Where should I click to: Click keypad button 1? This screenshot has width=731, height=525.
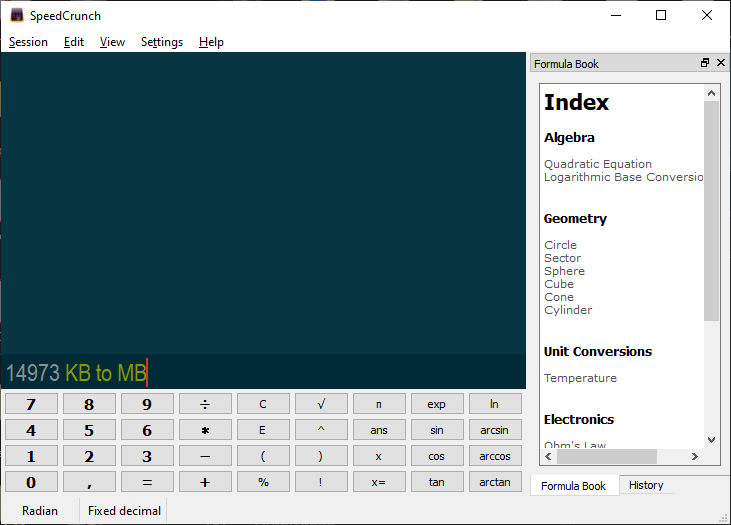[31, 456]
